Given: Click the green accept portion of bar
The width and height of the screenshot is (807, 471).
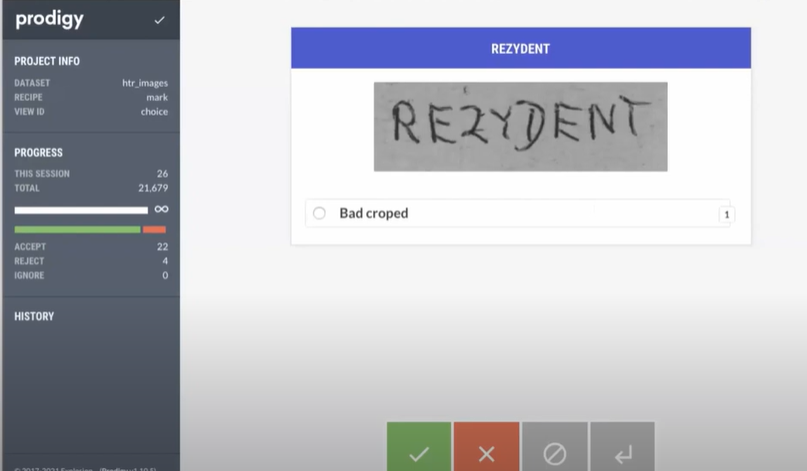Looking at the screenshot, I should click(77, 230).
